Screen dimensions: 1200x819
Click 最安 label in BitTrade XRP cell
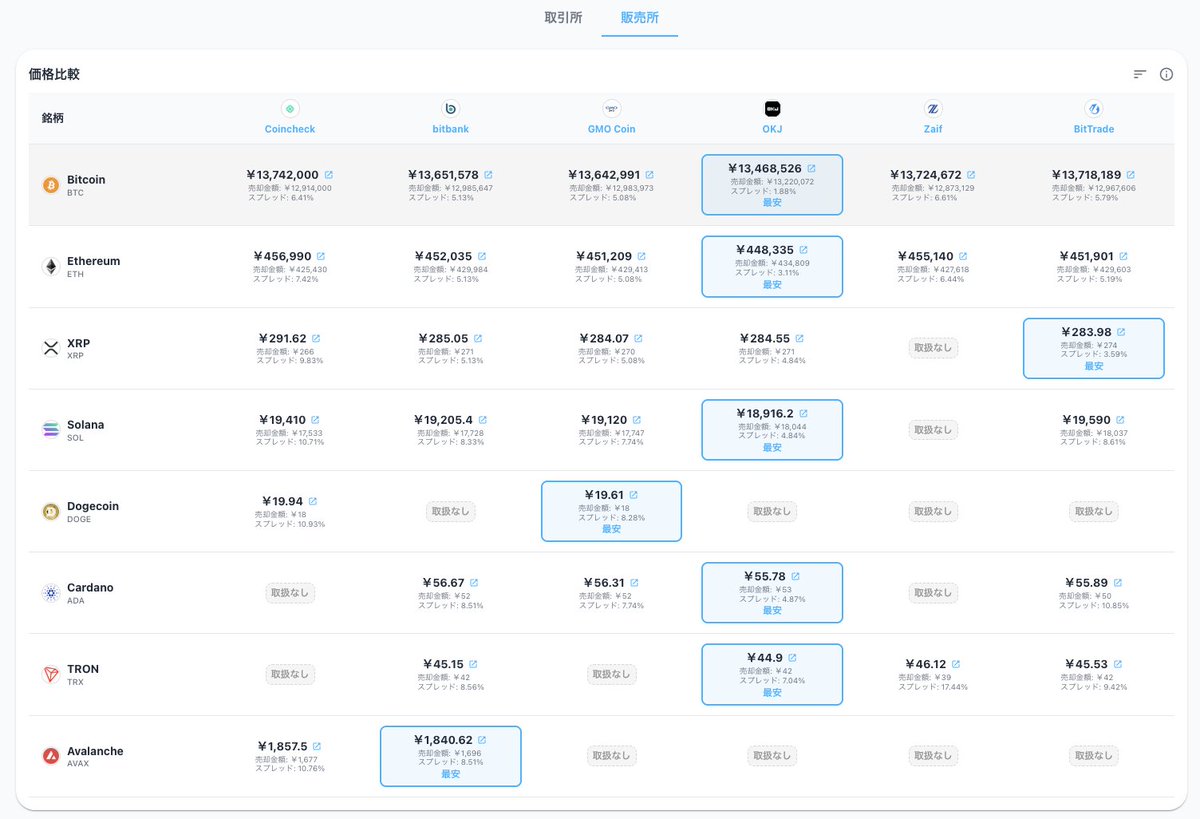tap(1094, 366)
